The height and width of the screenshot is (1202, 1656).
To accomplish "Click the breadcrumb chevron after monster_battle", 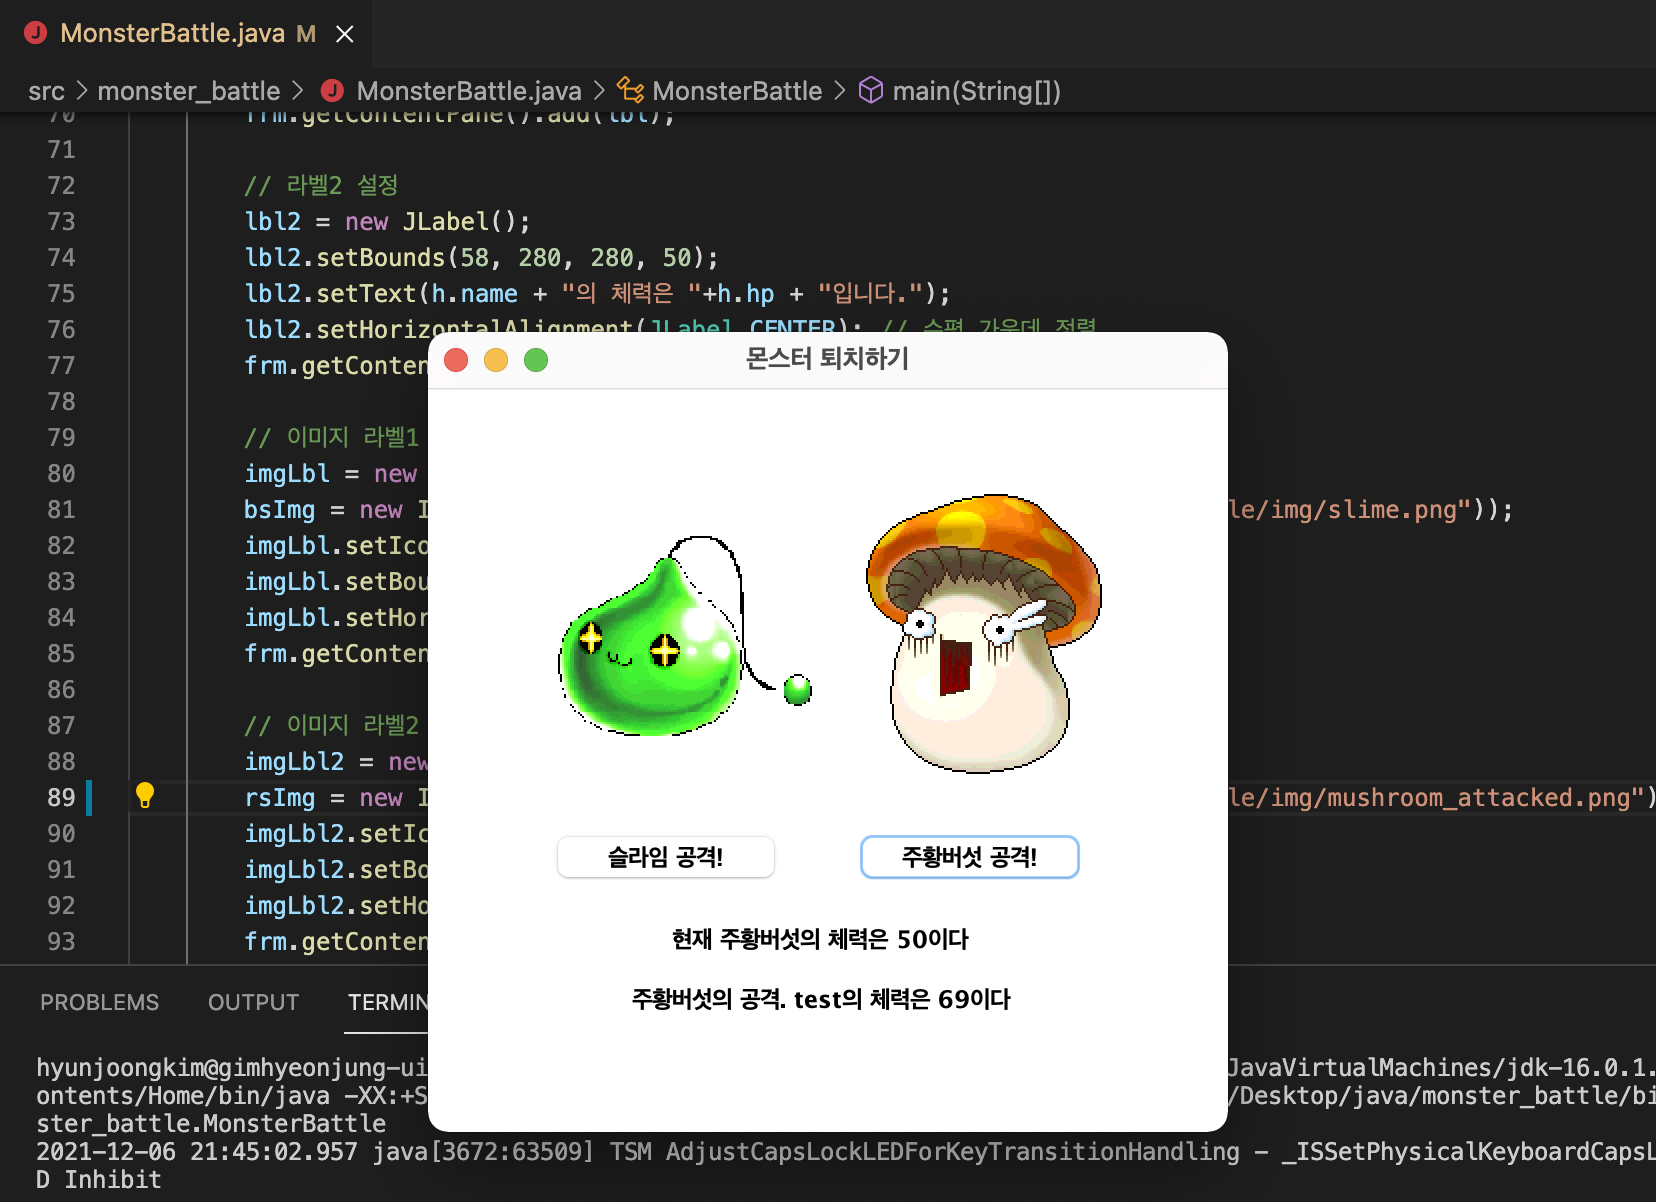I will (x=297, y=91).
